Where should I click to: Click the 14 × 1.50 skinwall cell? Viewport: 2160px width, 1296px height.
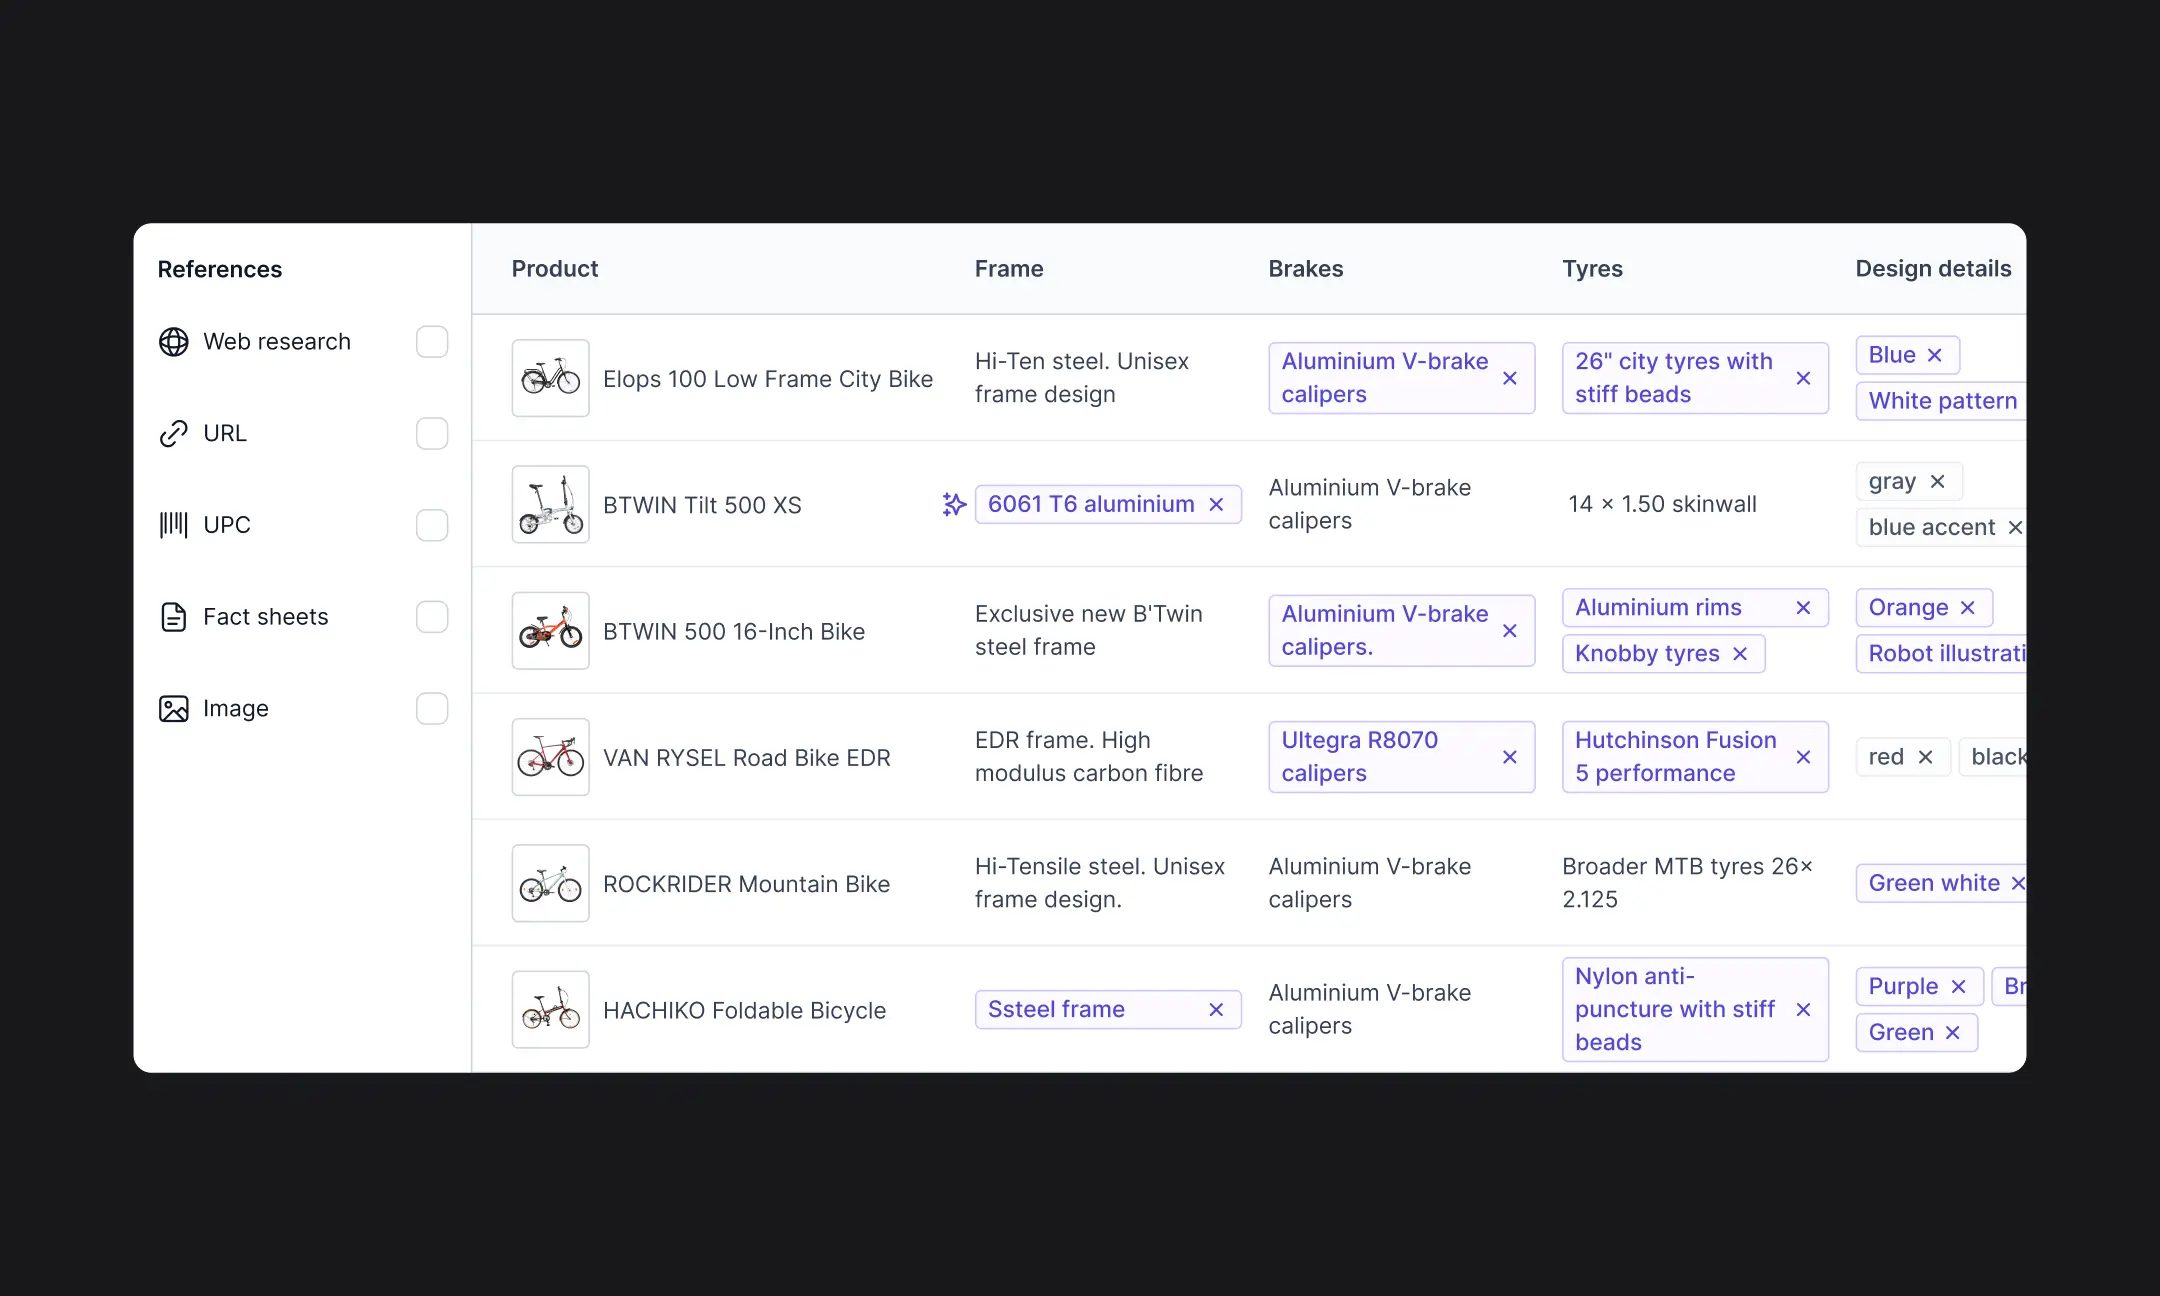1662,504
